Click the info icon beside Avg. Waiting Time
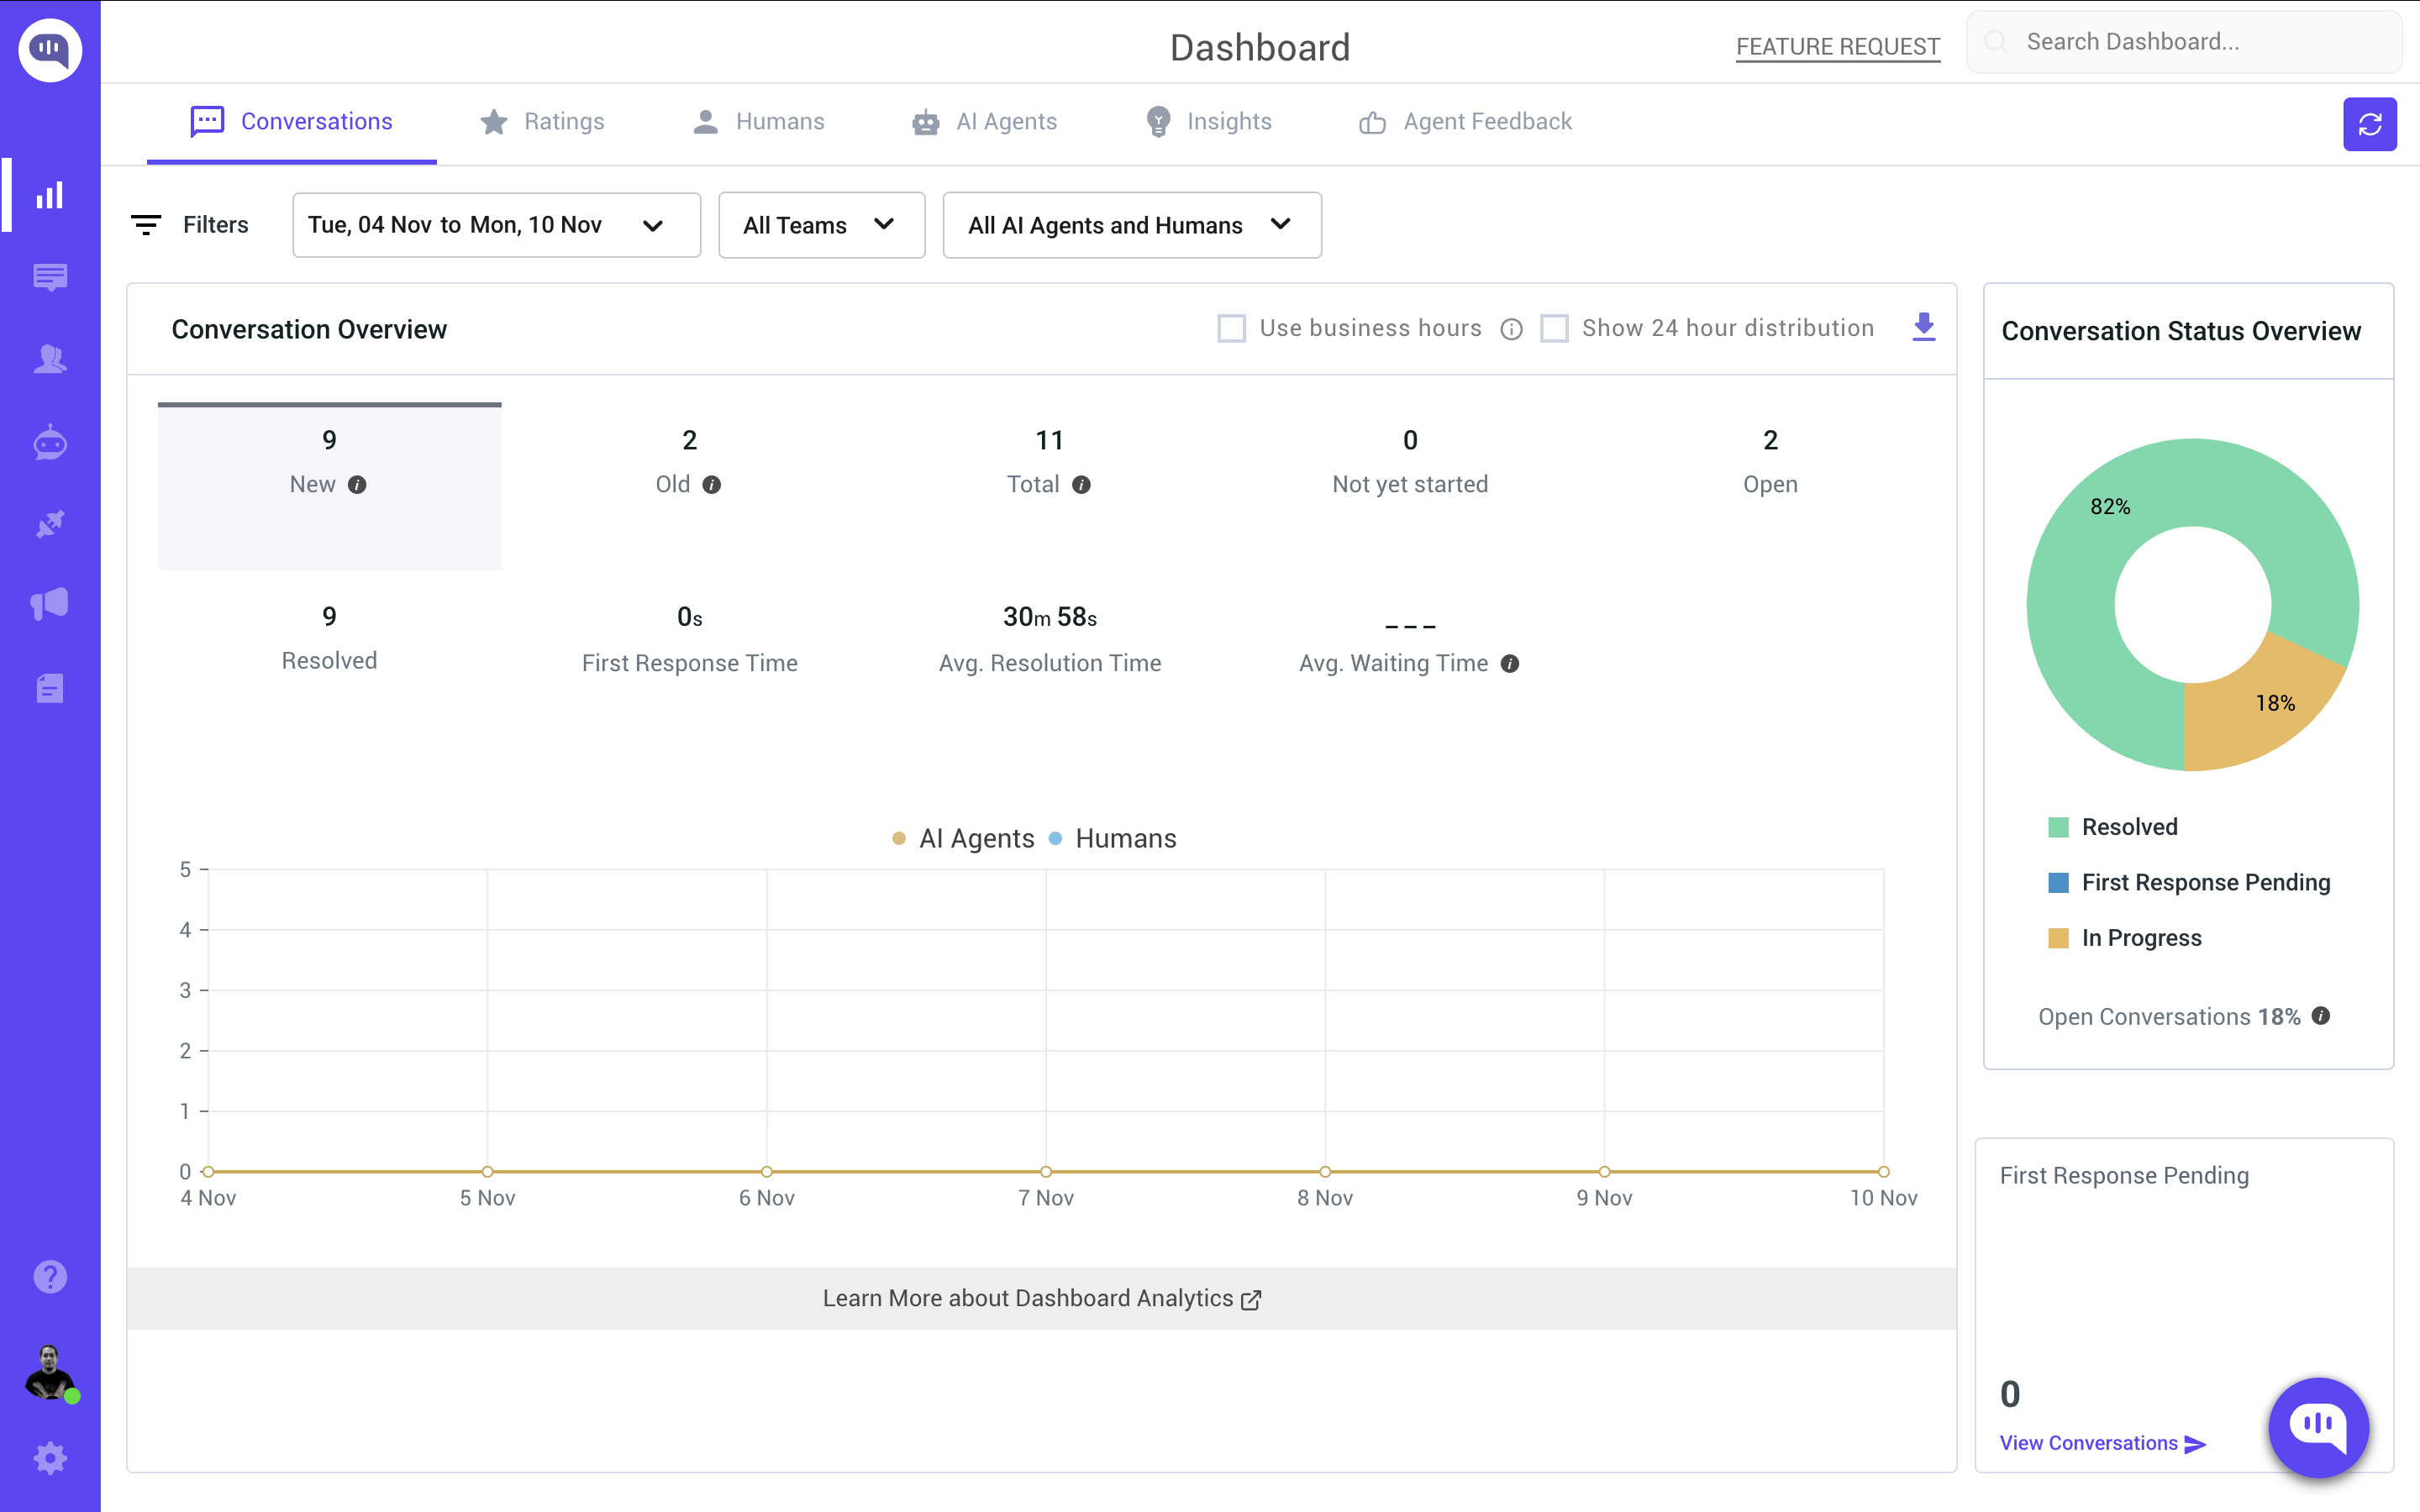Viewport: 2420px width, 1512px height. click(1510, 664)
